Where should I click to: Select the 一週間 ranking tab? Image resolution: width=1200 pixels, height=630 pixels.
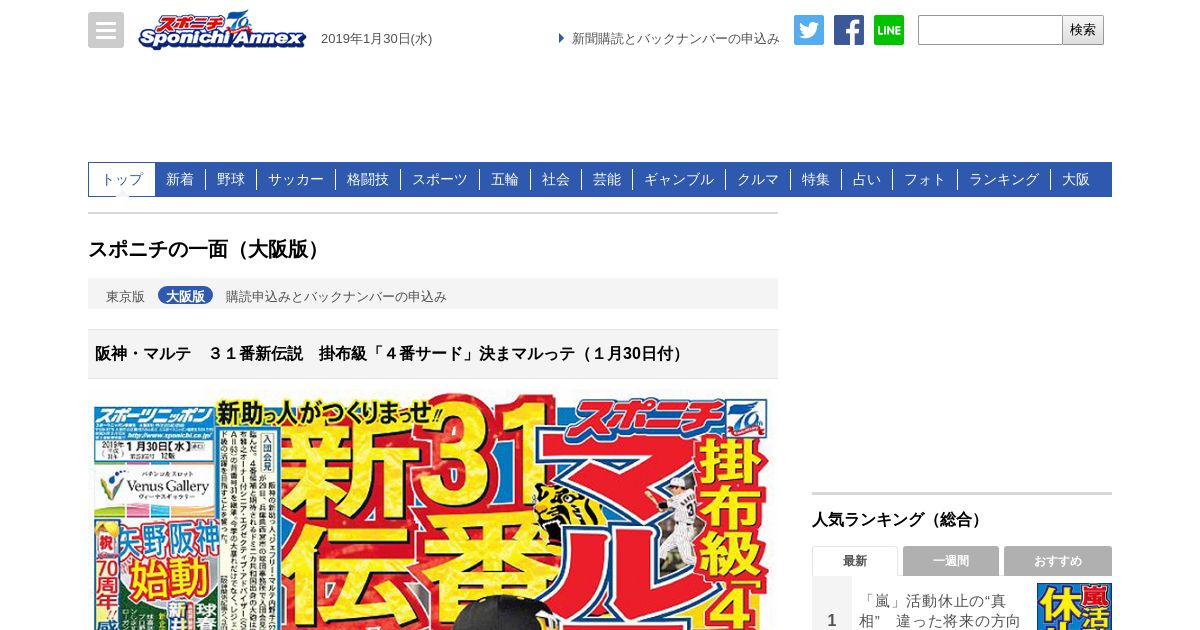click(x=951, y=561)
